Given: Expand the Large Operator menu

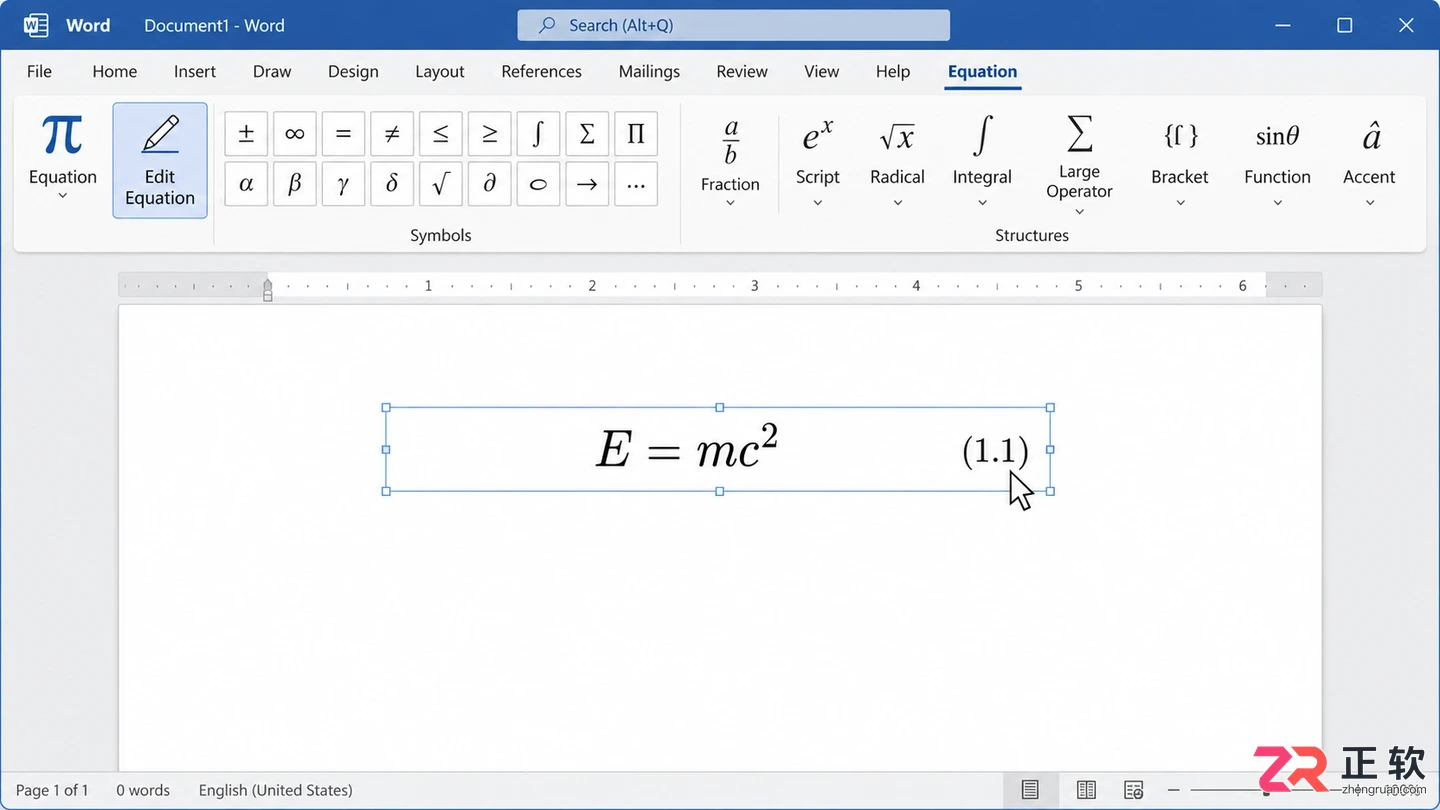Looking at the screenshot, I should click(x=1079, y=165).
